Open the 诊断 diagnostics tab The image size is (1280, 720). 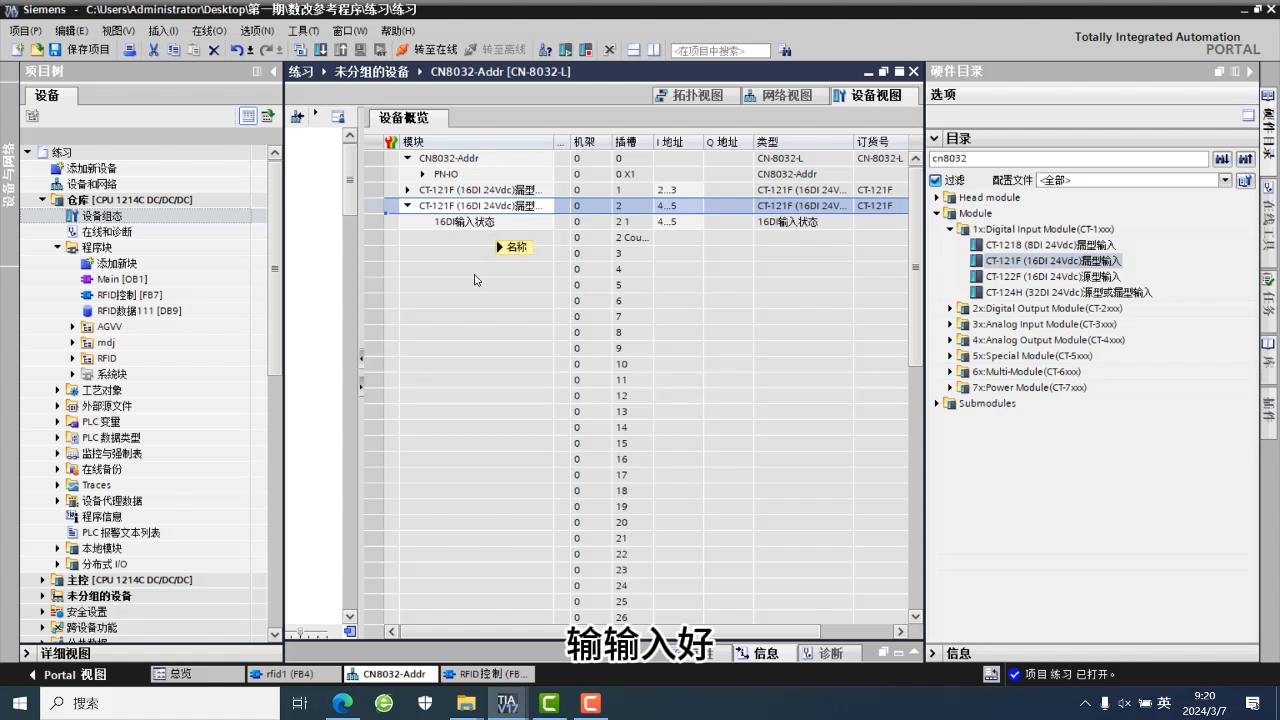pyautogui.click(x=823, y=653)
